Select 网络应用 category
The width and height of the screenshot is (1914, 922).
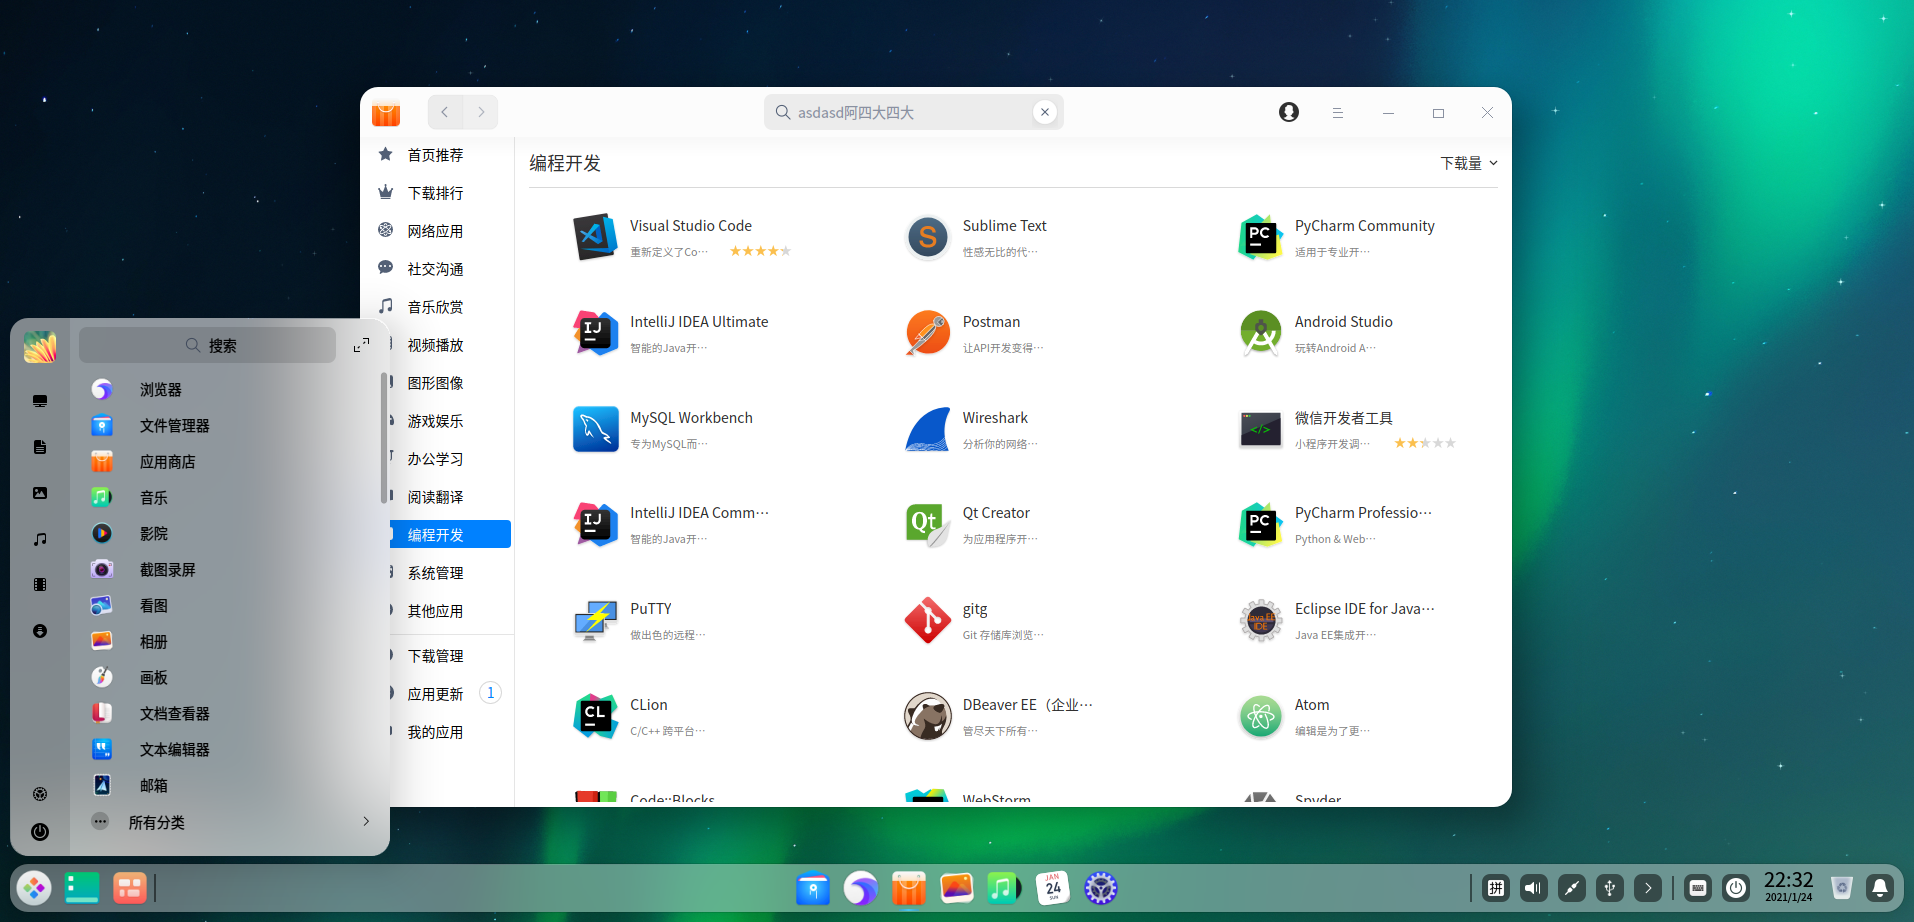(x=436, y=231)
